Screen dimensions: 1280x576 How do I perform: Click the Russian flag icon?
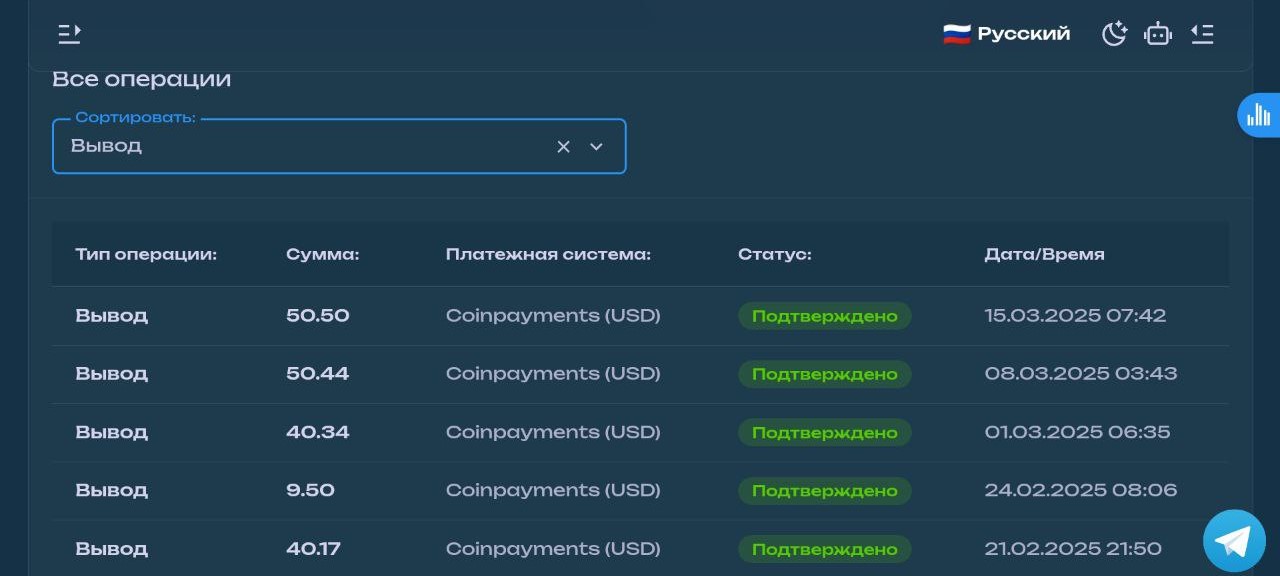pos(956,34)
